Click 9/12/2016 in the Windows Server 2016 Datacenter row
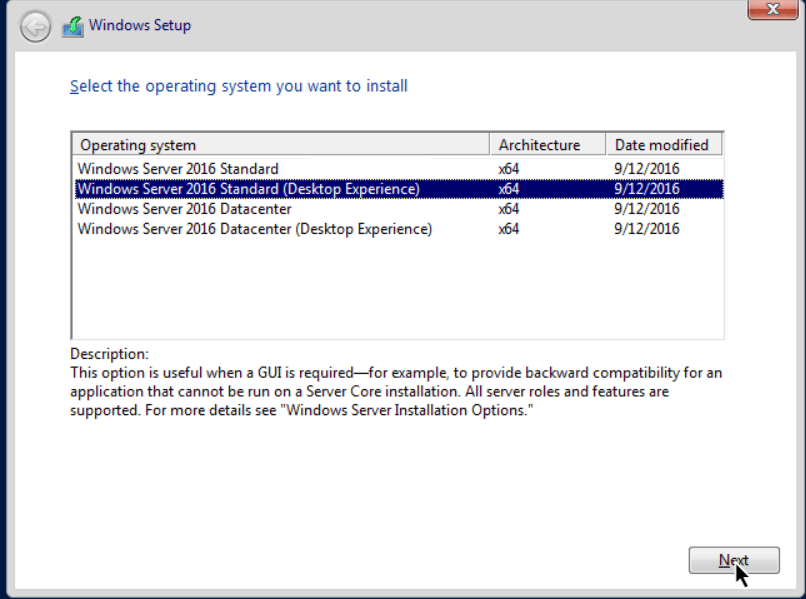The image size is (806, 599). [647, 209]
